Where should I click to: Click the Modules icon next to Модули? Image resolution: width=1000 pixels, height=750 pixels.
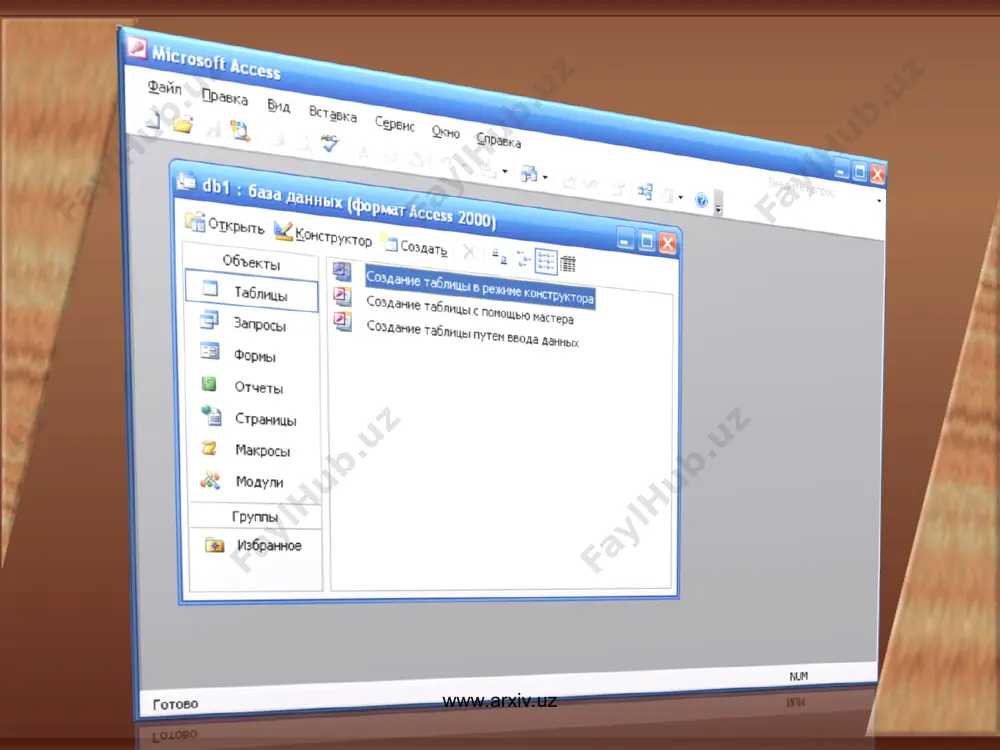[x=210, y=480]
